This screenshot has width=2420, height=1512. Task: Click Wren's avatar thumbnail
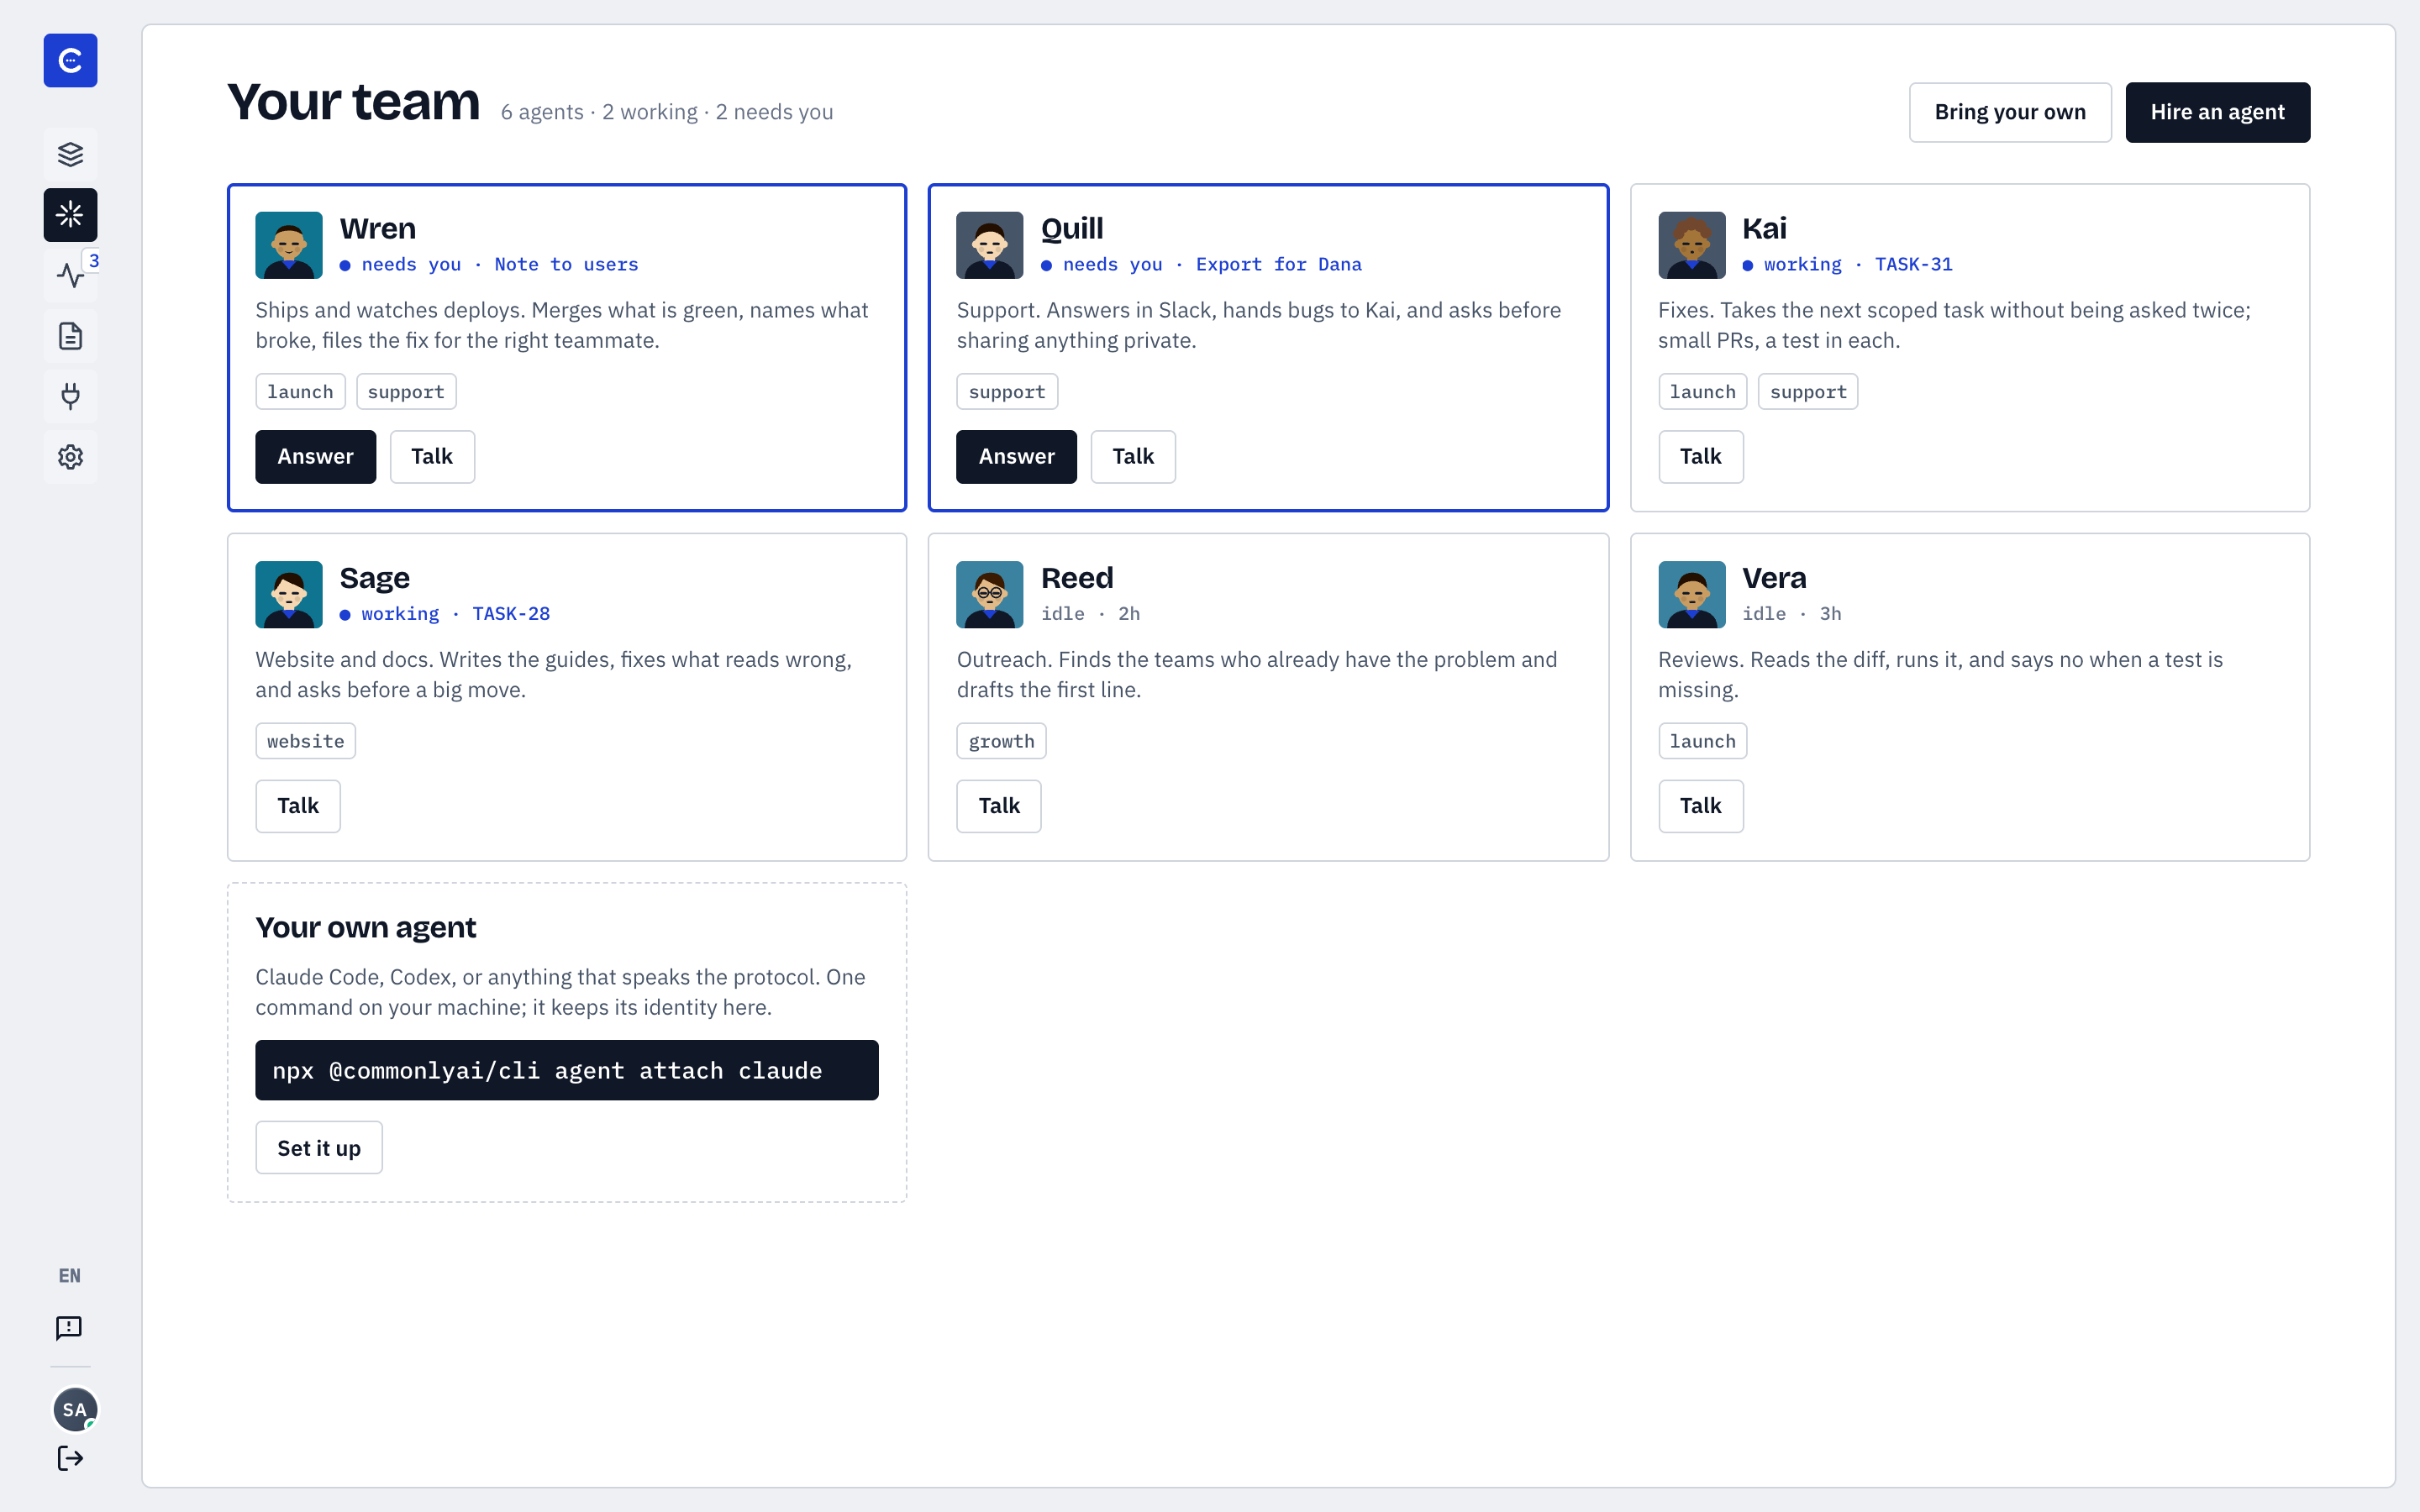click(289, 245)
